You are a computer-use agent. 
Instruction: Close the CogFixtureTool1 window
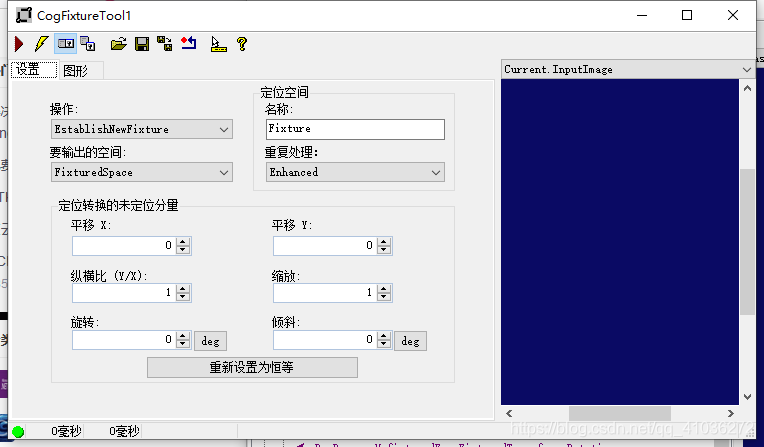[733, 16]
